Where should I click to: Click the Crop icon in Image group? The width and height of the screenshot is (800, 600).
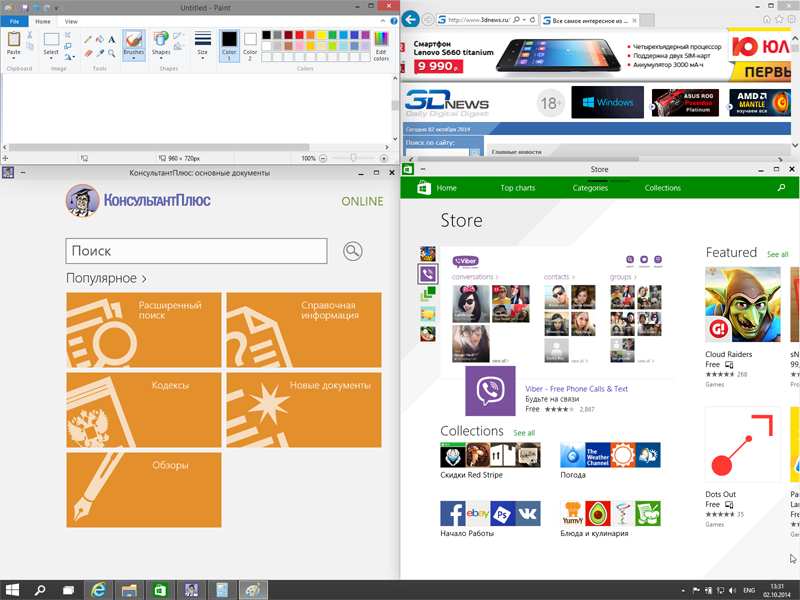point(68,35)
